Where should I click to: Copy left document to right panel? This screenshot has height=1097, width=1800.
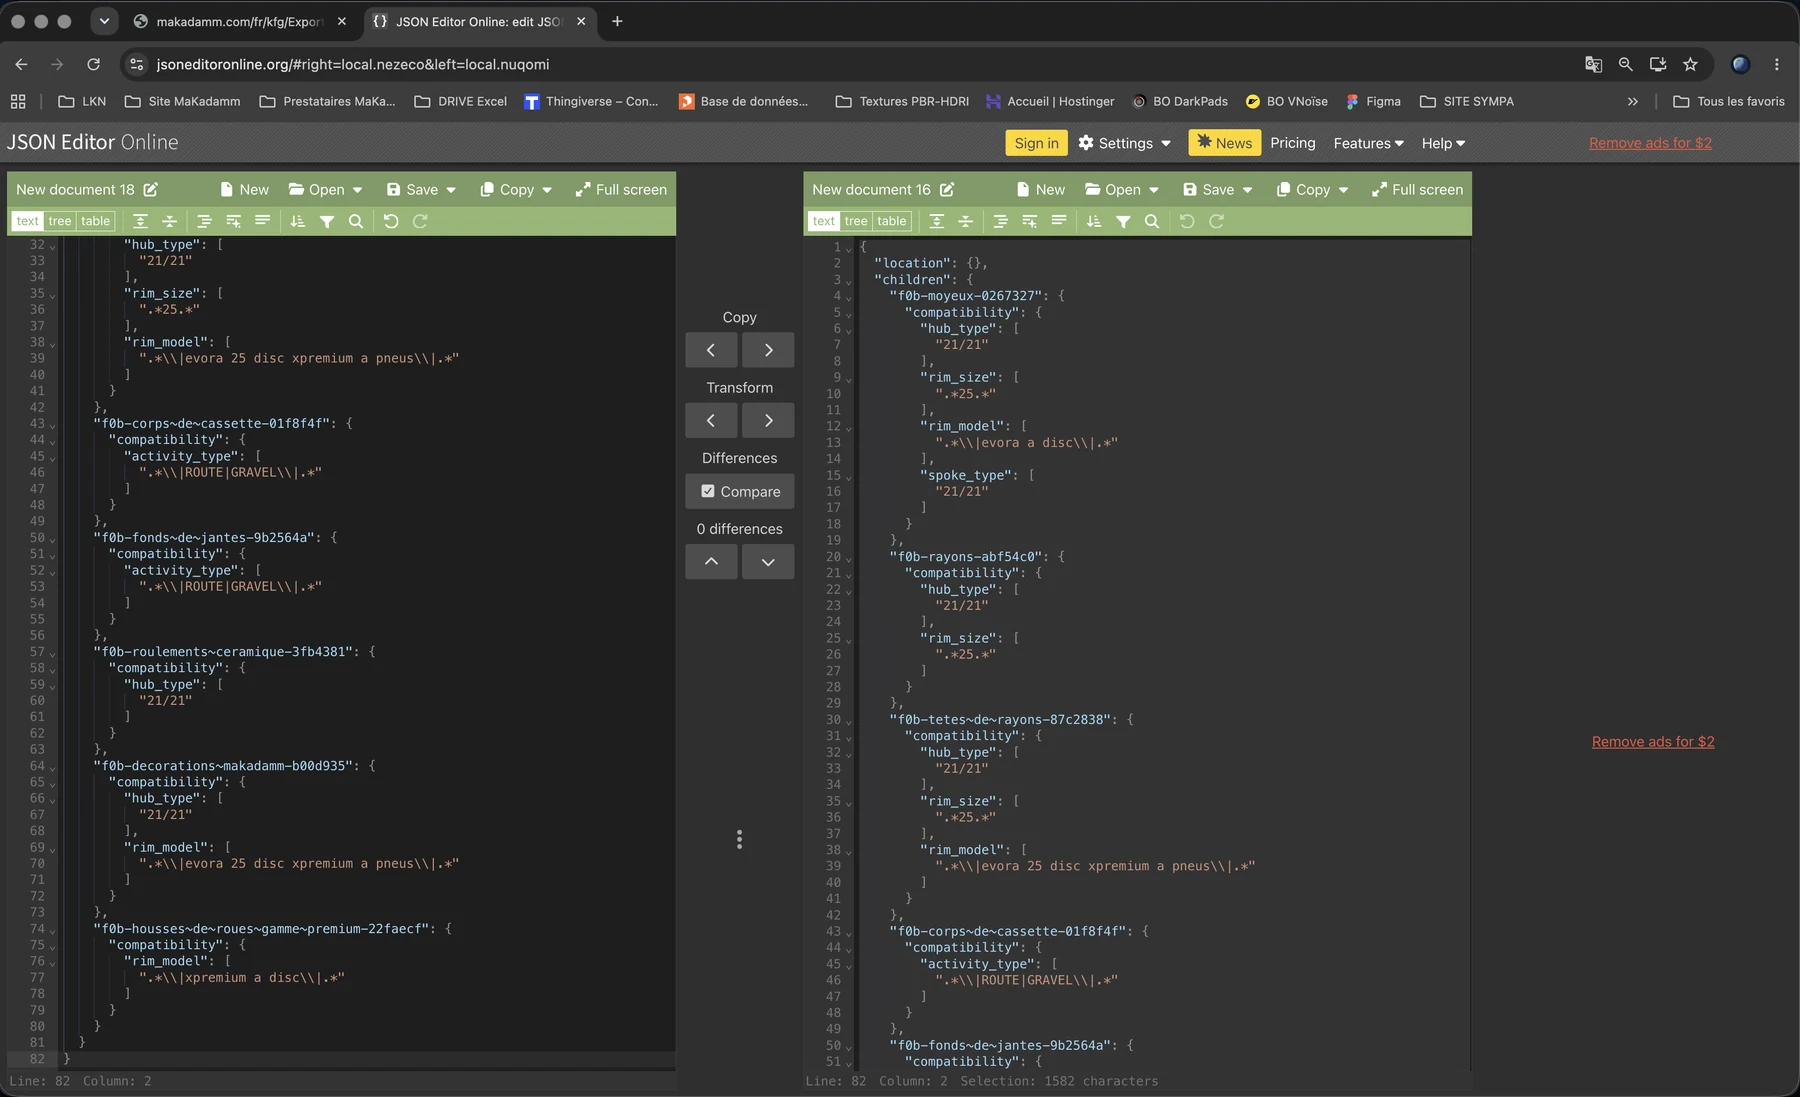768,350
